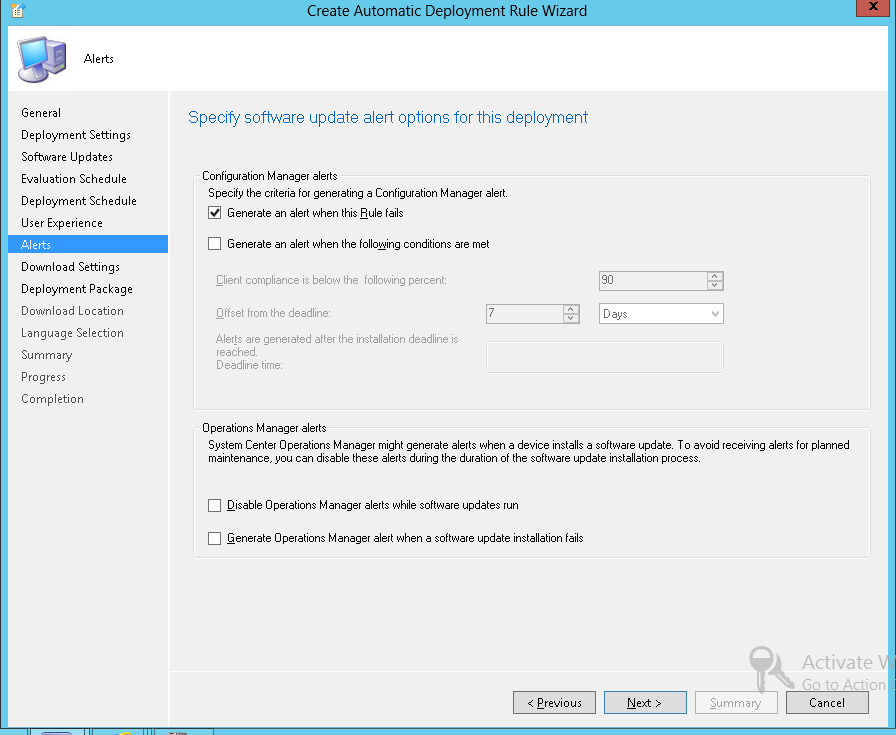Click the wizard title bar icon
The width and height of the screenshot is (896, 735).
click(x=18, y=10)
